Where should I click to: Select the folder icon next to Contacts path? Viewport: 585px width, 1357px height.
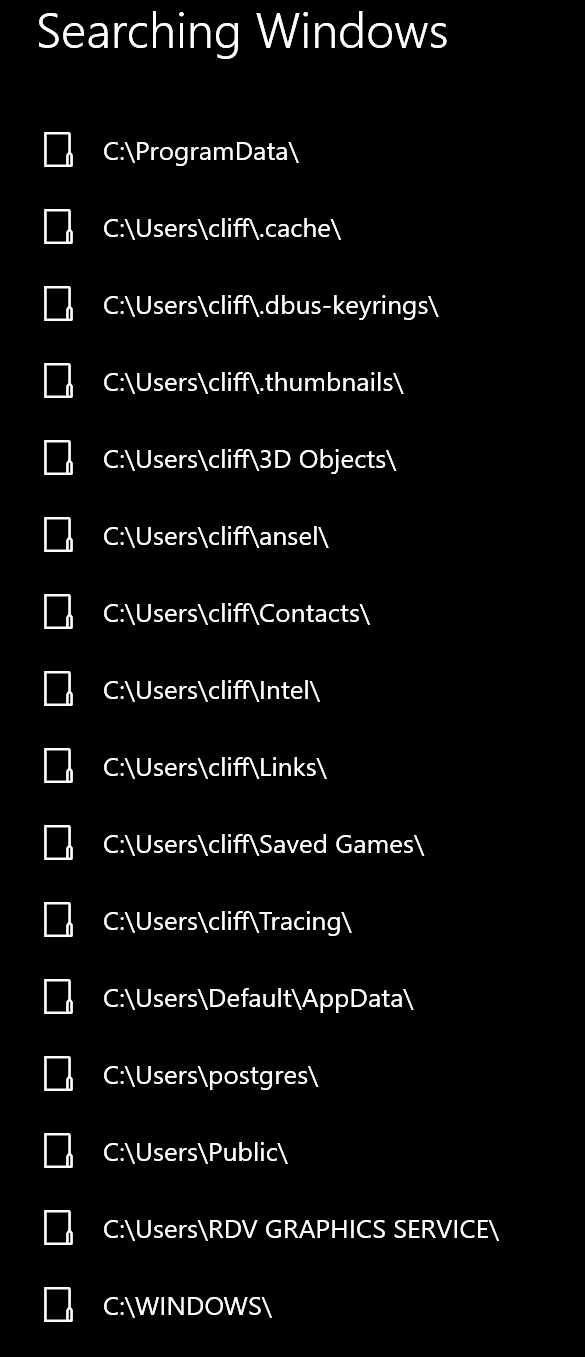coord(59,613)
